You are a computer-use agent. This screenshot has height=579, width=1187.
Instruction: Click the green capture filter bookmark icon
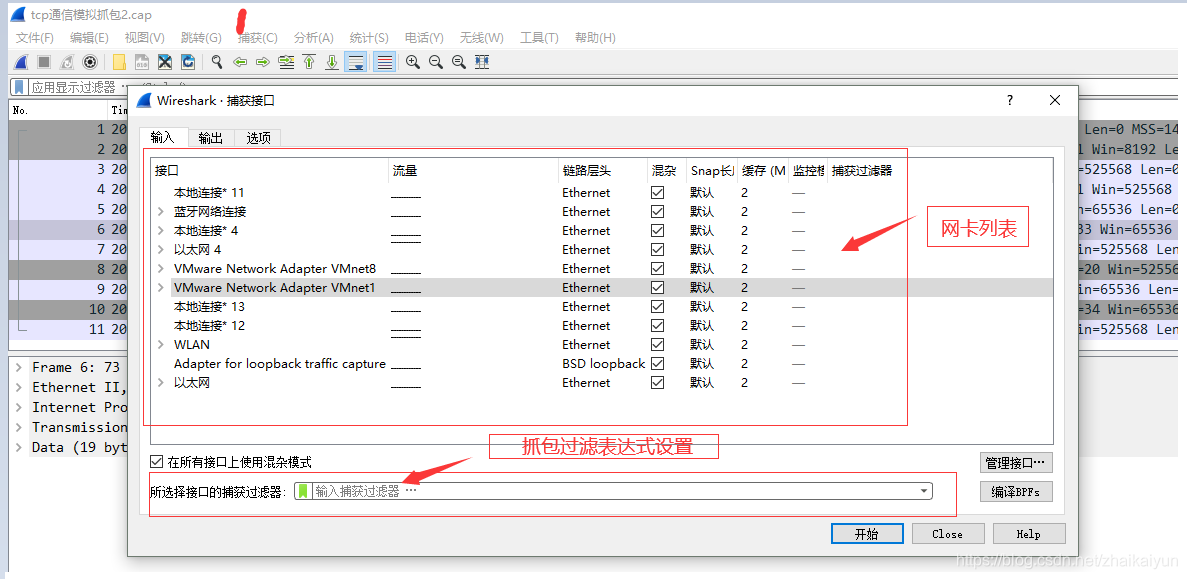point(303,491)
